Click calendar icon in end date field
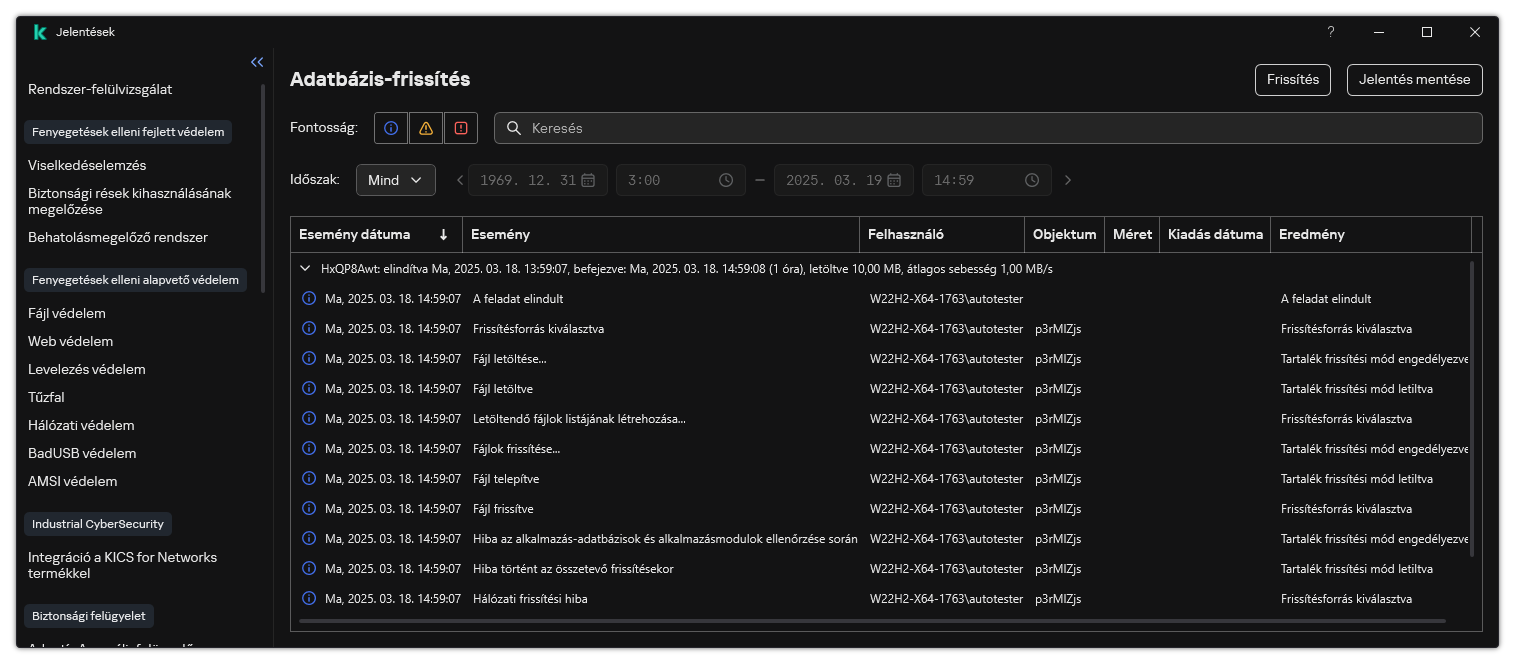Image resolution: width=1515 pixels, height=664 pixels. [894, 180]
